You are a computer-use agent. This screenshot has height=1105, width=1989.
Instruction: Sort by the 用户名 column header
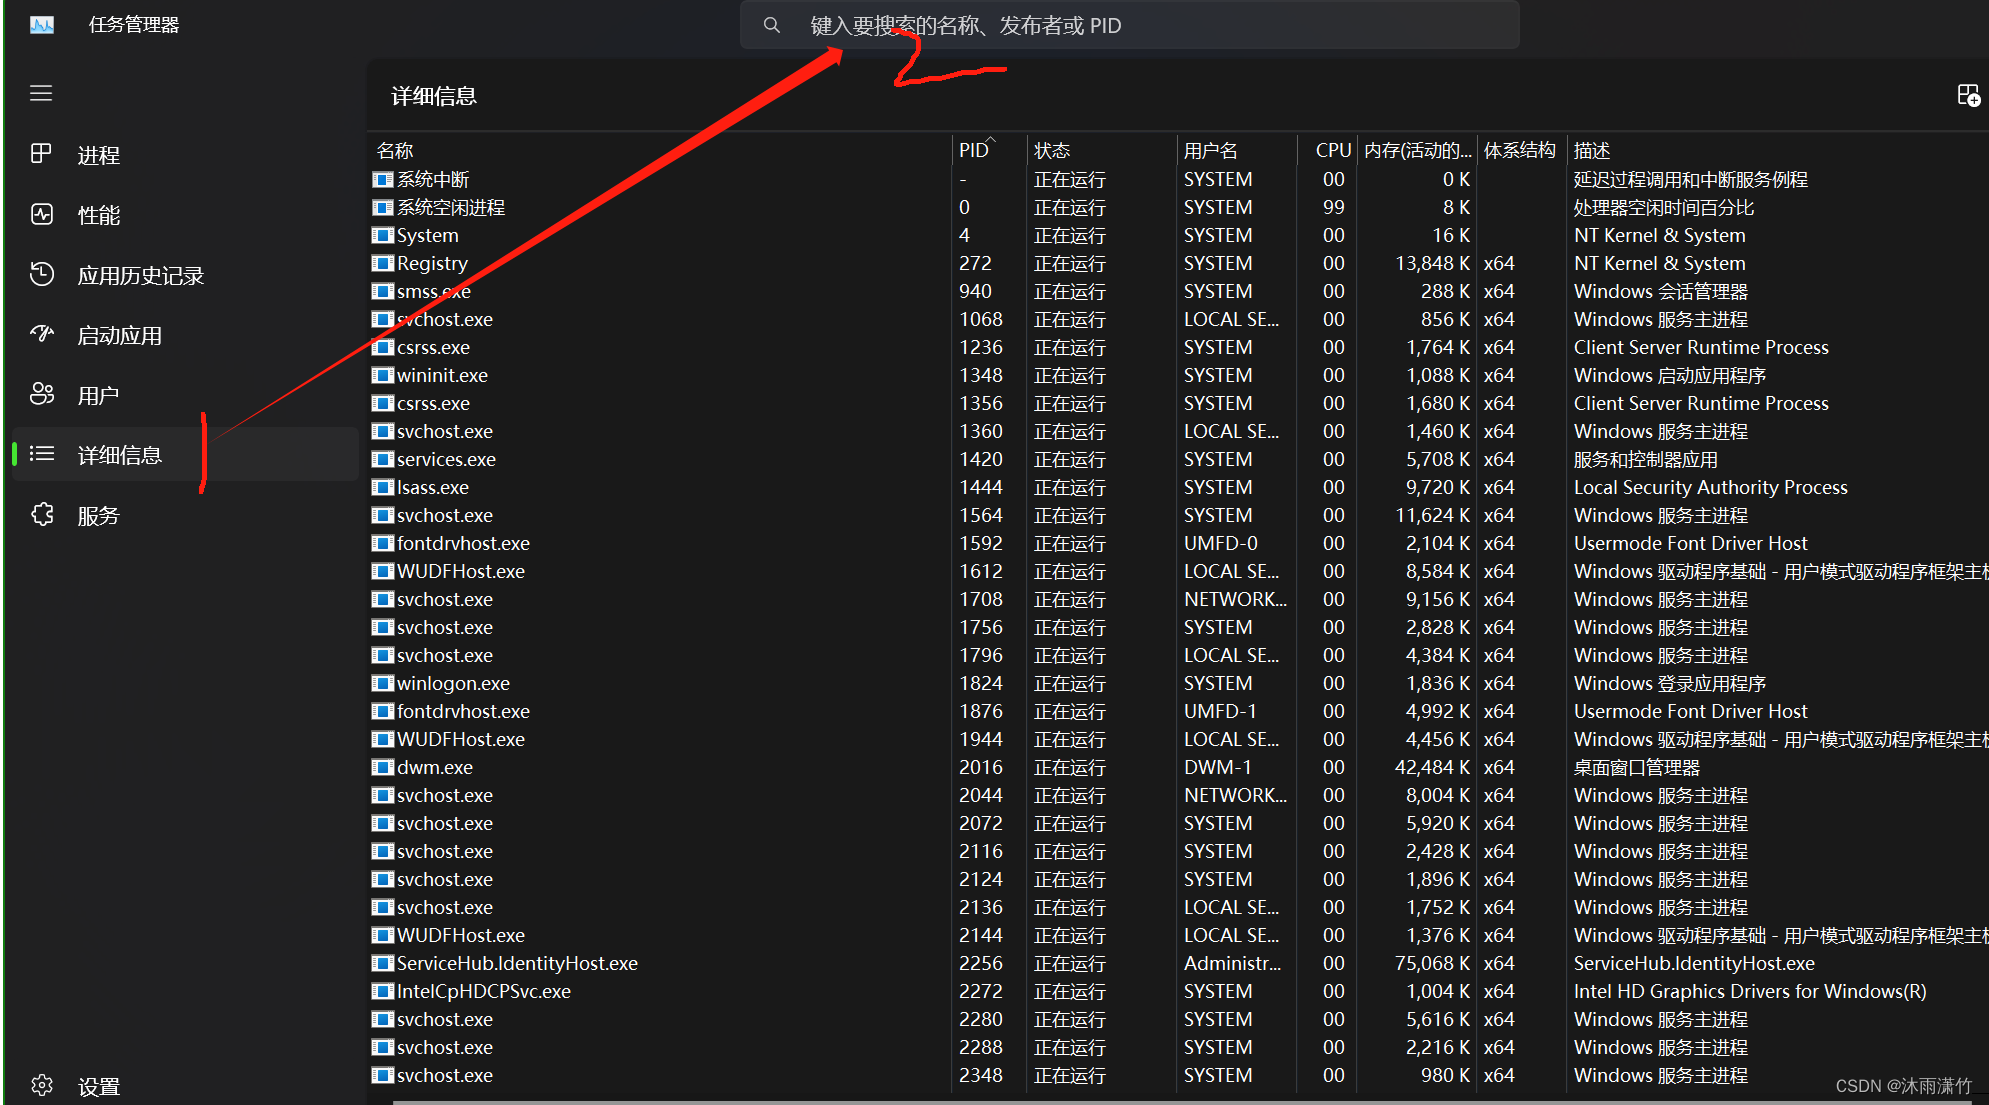coord(1237,150)
